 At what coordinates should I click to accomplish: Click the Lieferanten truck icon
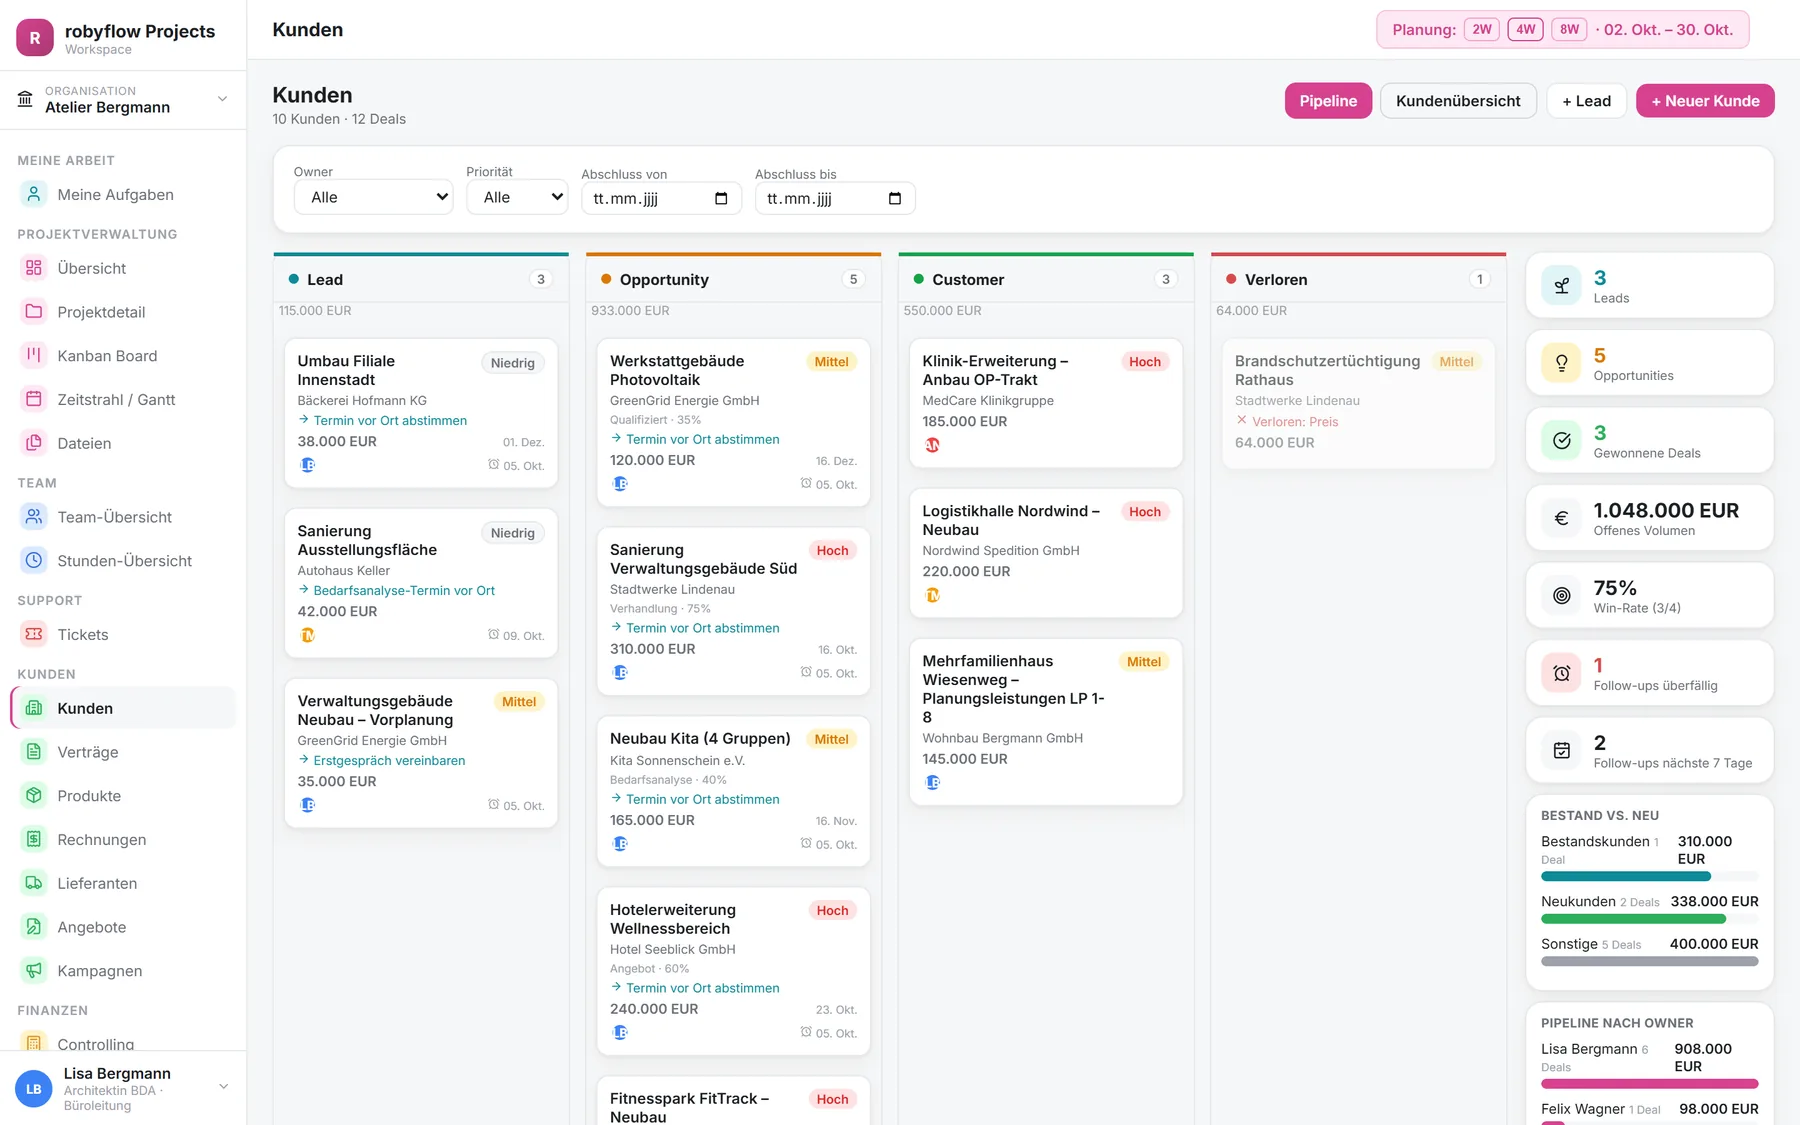coord(34,883)
